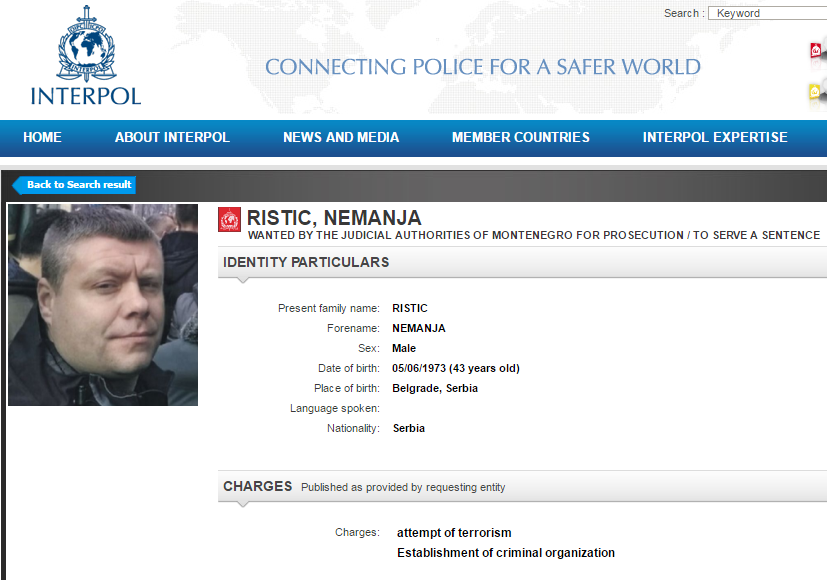Click the red notice icon beside RISTIC, NEMANJA

coord(229,220)
